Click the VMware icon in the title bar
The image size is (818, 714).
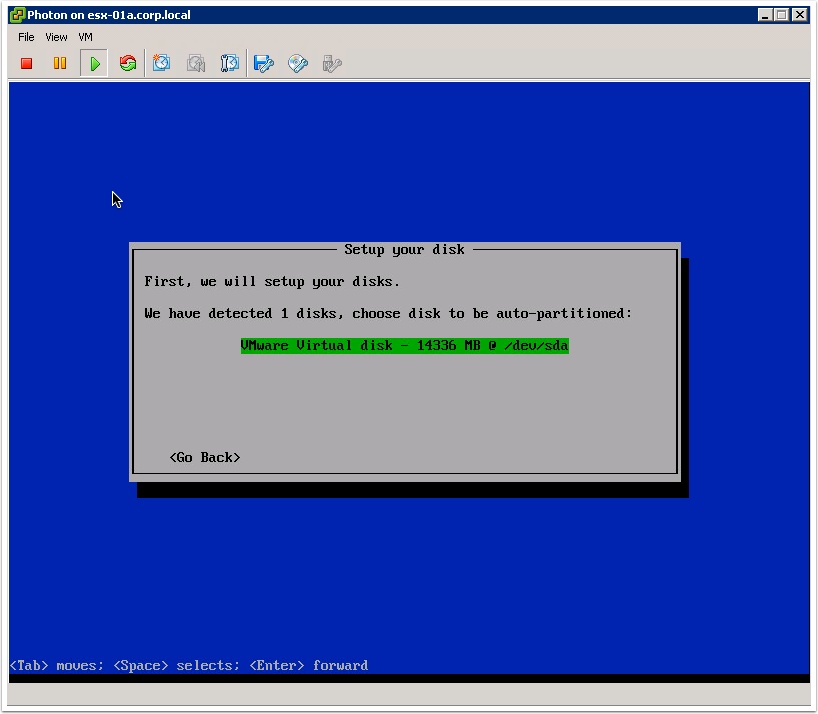(x=17, y=15)
